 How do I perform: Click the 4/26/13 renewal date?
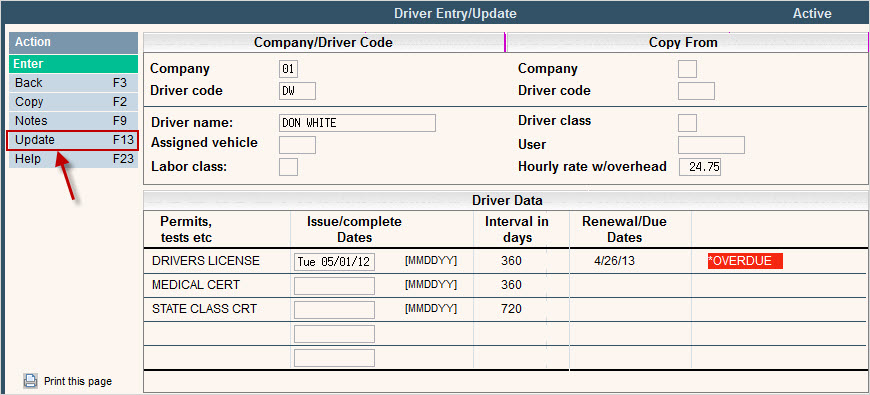pos(614,261)
